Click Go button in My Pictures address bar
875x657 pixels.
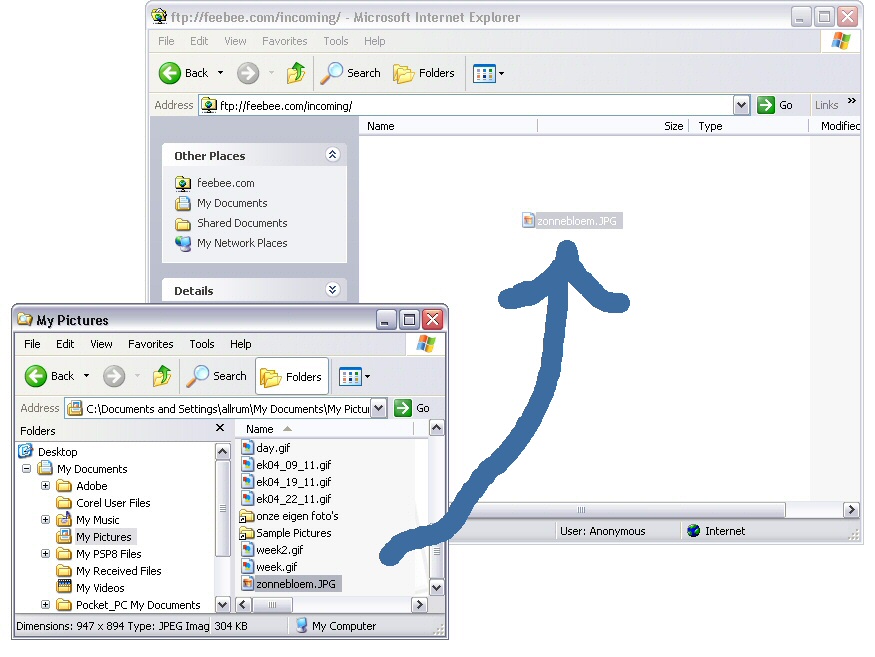412,408
